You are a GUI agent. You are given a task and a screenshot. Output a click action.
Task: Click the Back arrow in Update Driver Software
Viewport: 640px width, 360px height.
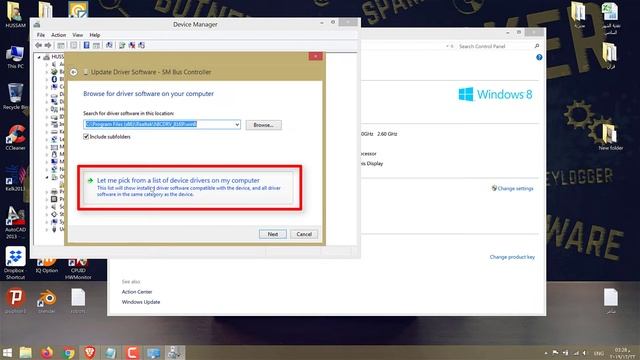pos(73,72)
